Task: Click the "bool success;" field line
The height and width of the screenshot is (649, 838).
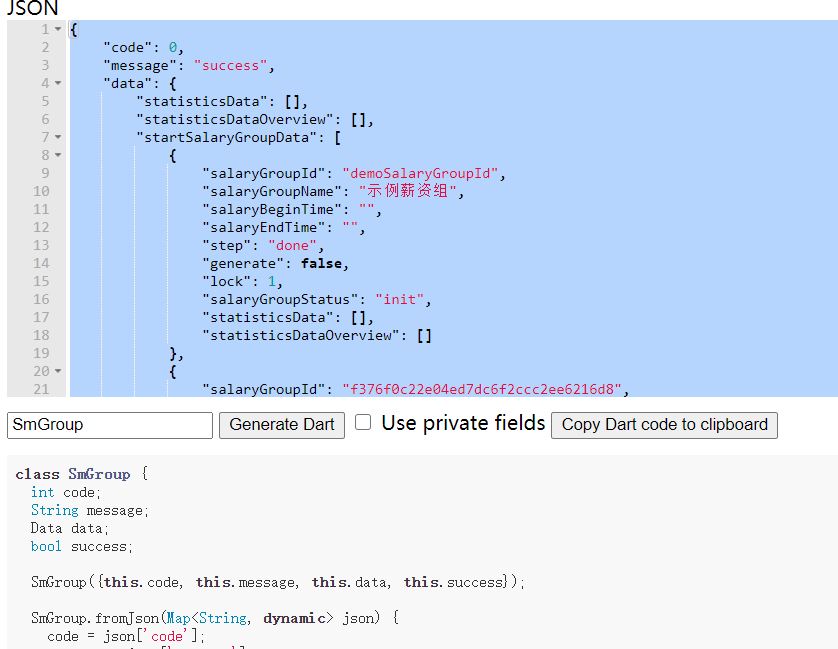Action: coord(81,546)
